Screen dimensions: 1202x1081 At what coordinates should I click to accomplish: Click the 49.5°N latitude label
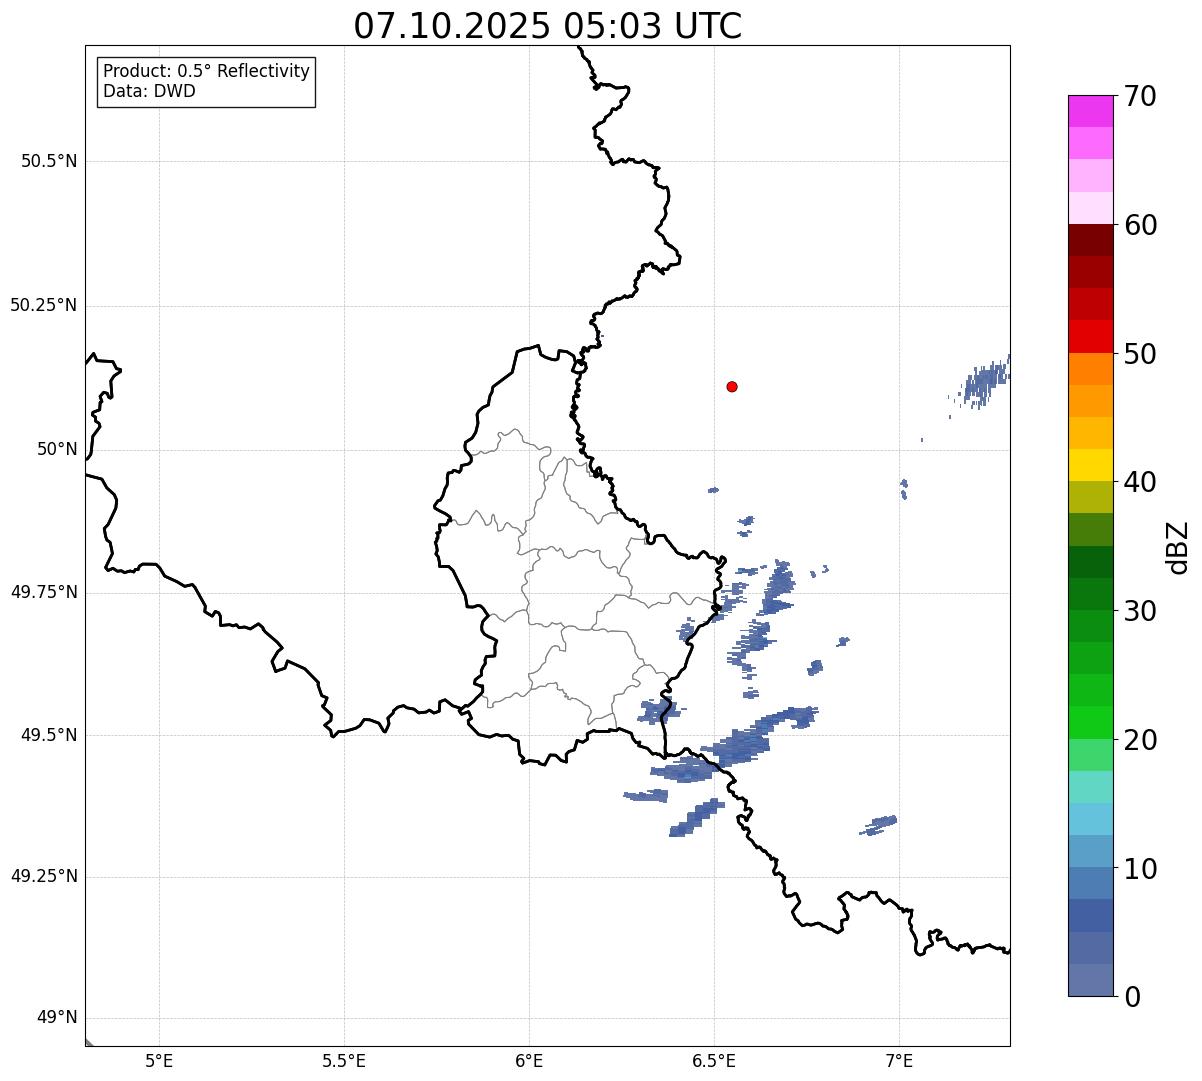(x=49, y=735)
